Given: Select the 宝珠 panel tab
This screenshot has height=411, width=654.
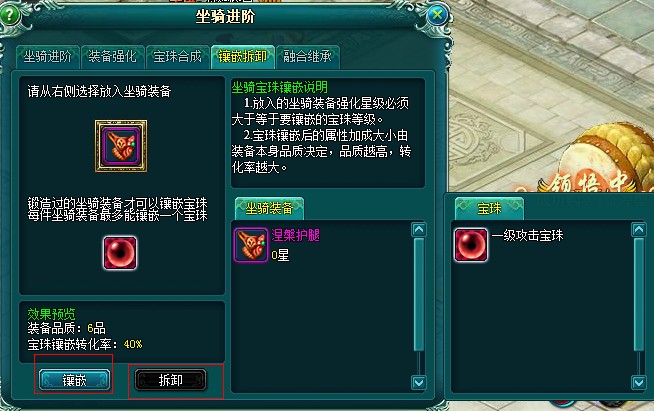Looking at the screenshot, I should pos(489,208).
